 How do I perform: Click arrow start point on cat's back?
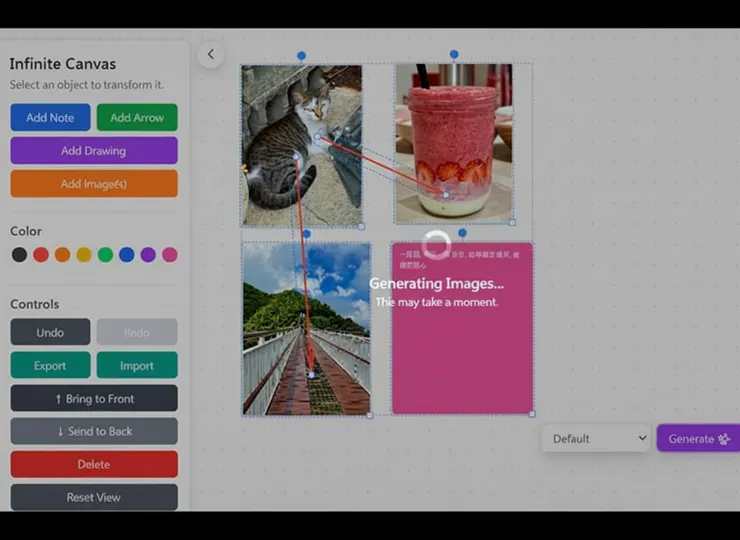(296, 157)
